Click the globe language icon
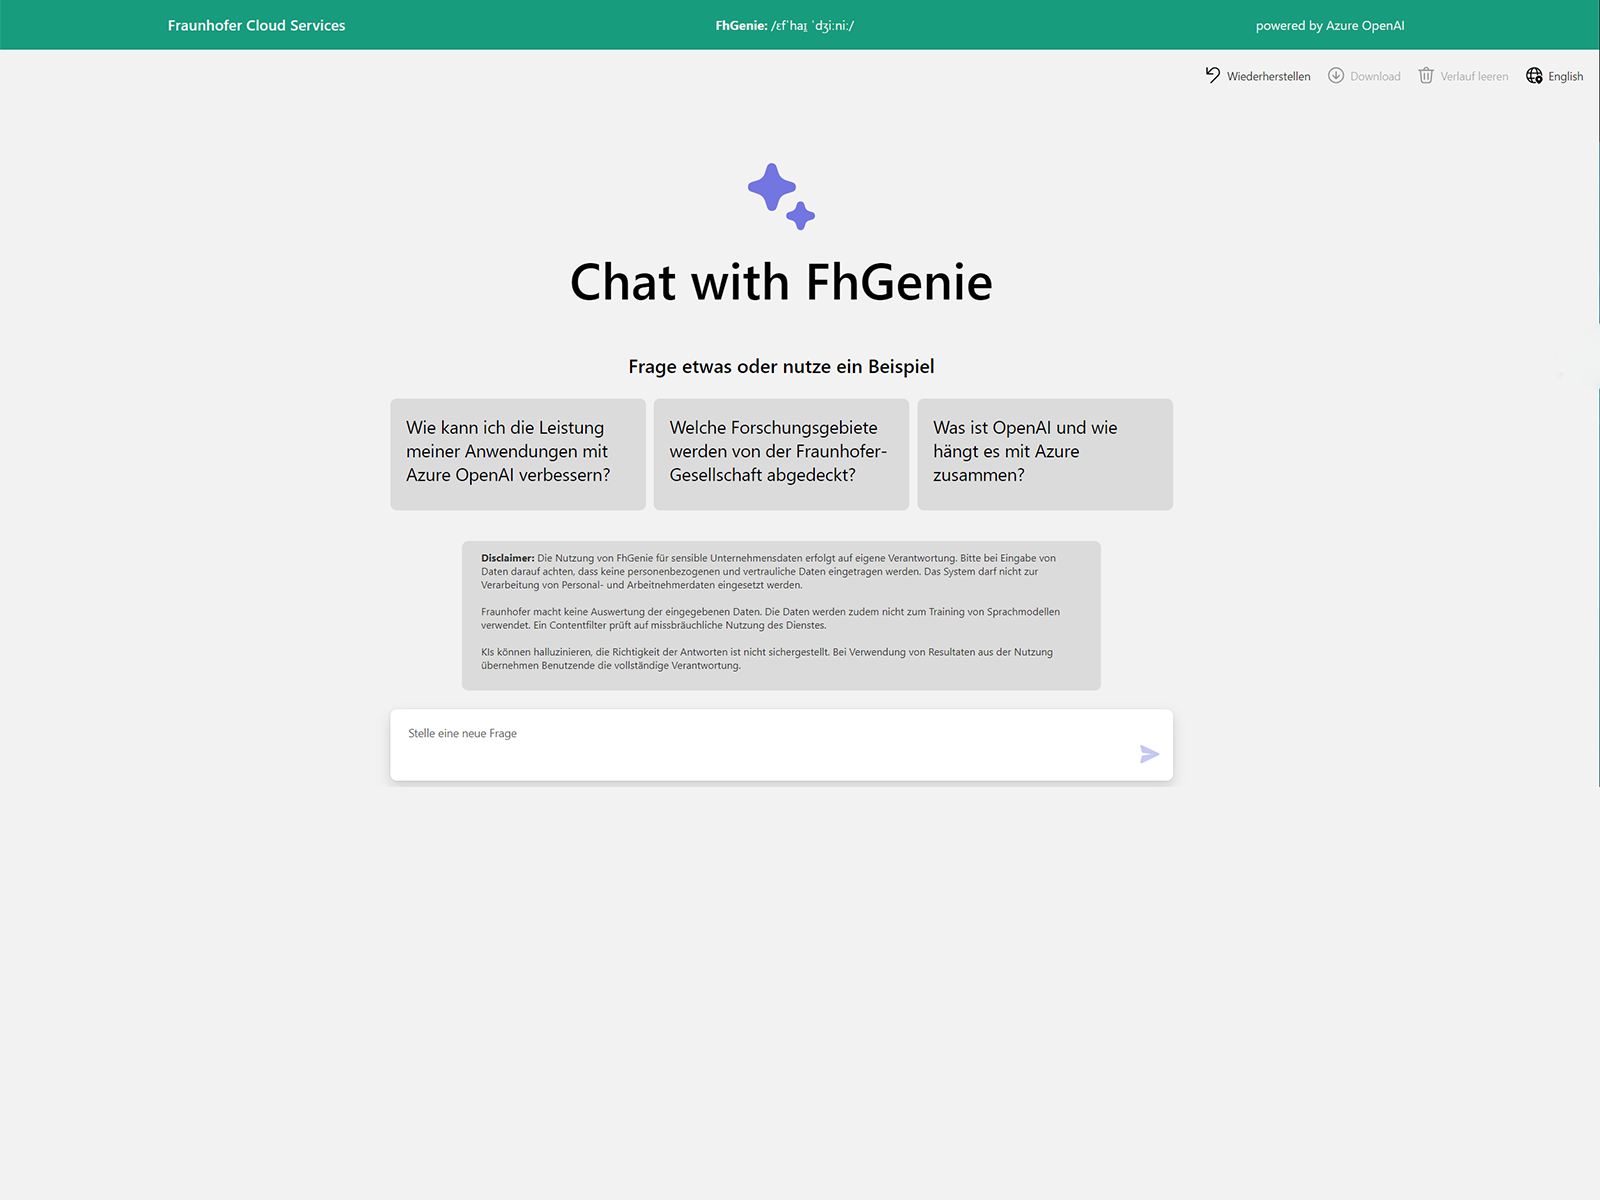 click(x=1534, y=75)
